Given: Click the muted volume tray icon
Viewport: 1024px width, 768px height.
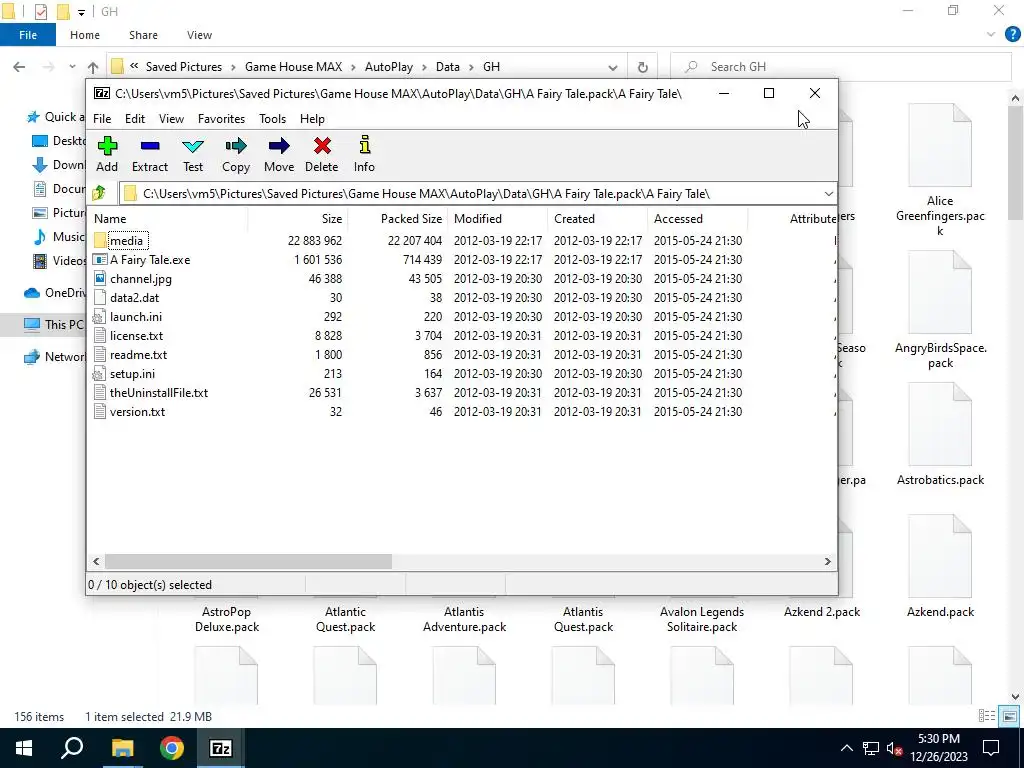Looking at the screenshot, I should point(894,748).
